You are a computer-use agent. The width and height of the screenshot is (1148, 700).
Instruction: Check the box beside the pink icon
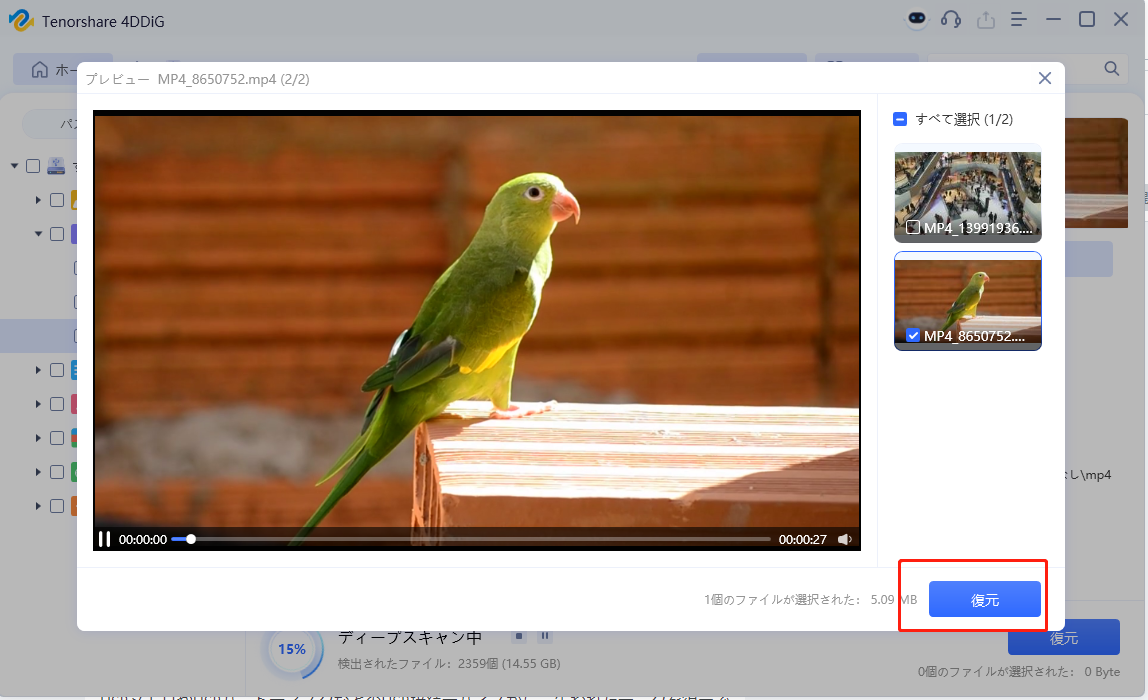point(57,404)
